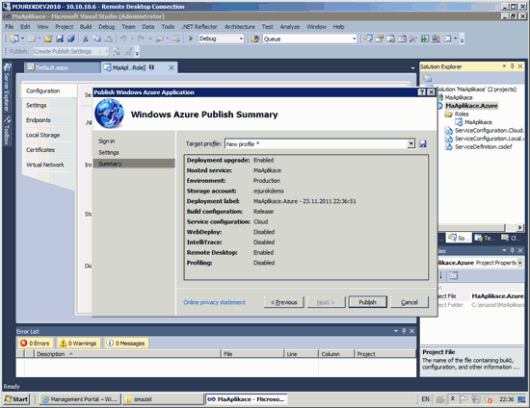530x408 pixels.
Task: Toggle the 0 Warnings filter
Action: pyautogui.click(x=78, y=343)
